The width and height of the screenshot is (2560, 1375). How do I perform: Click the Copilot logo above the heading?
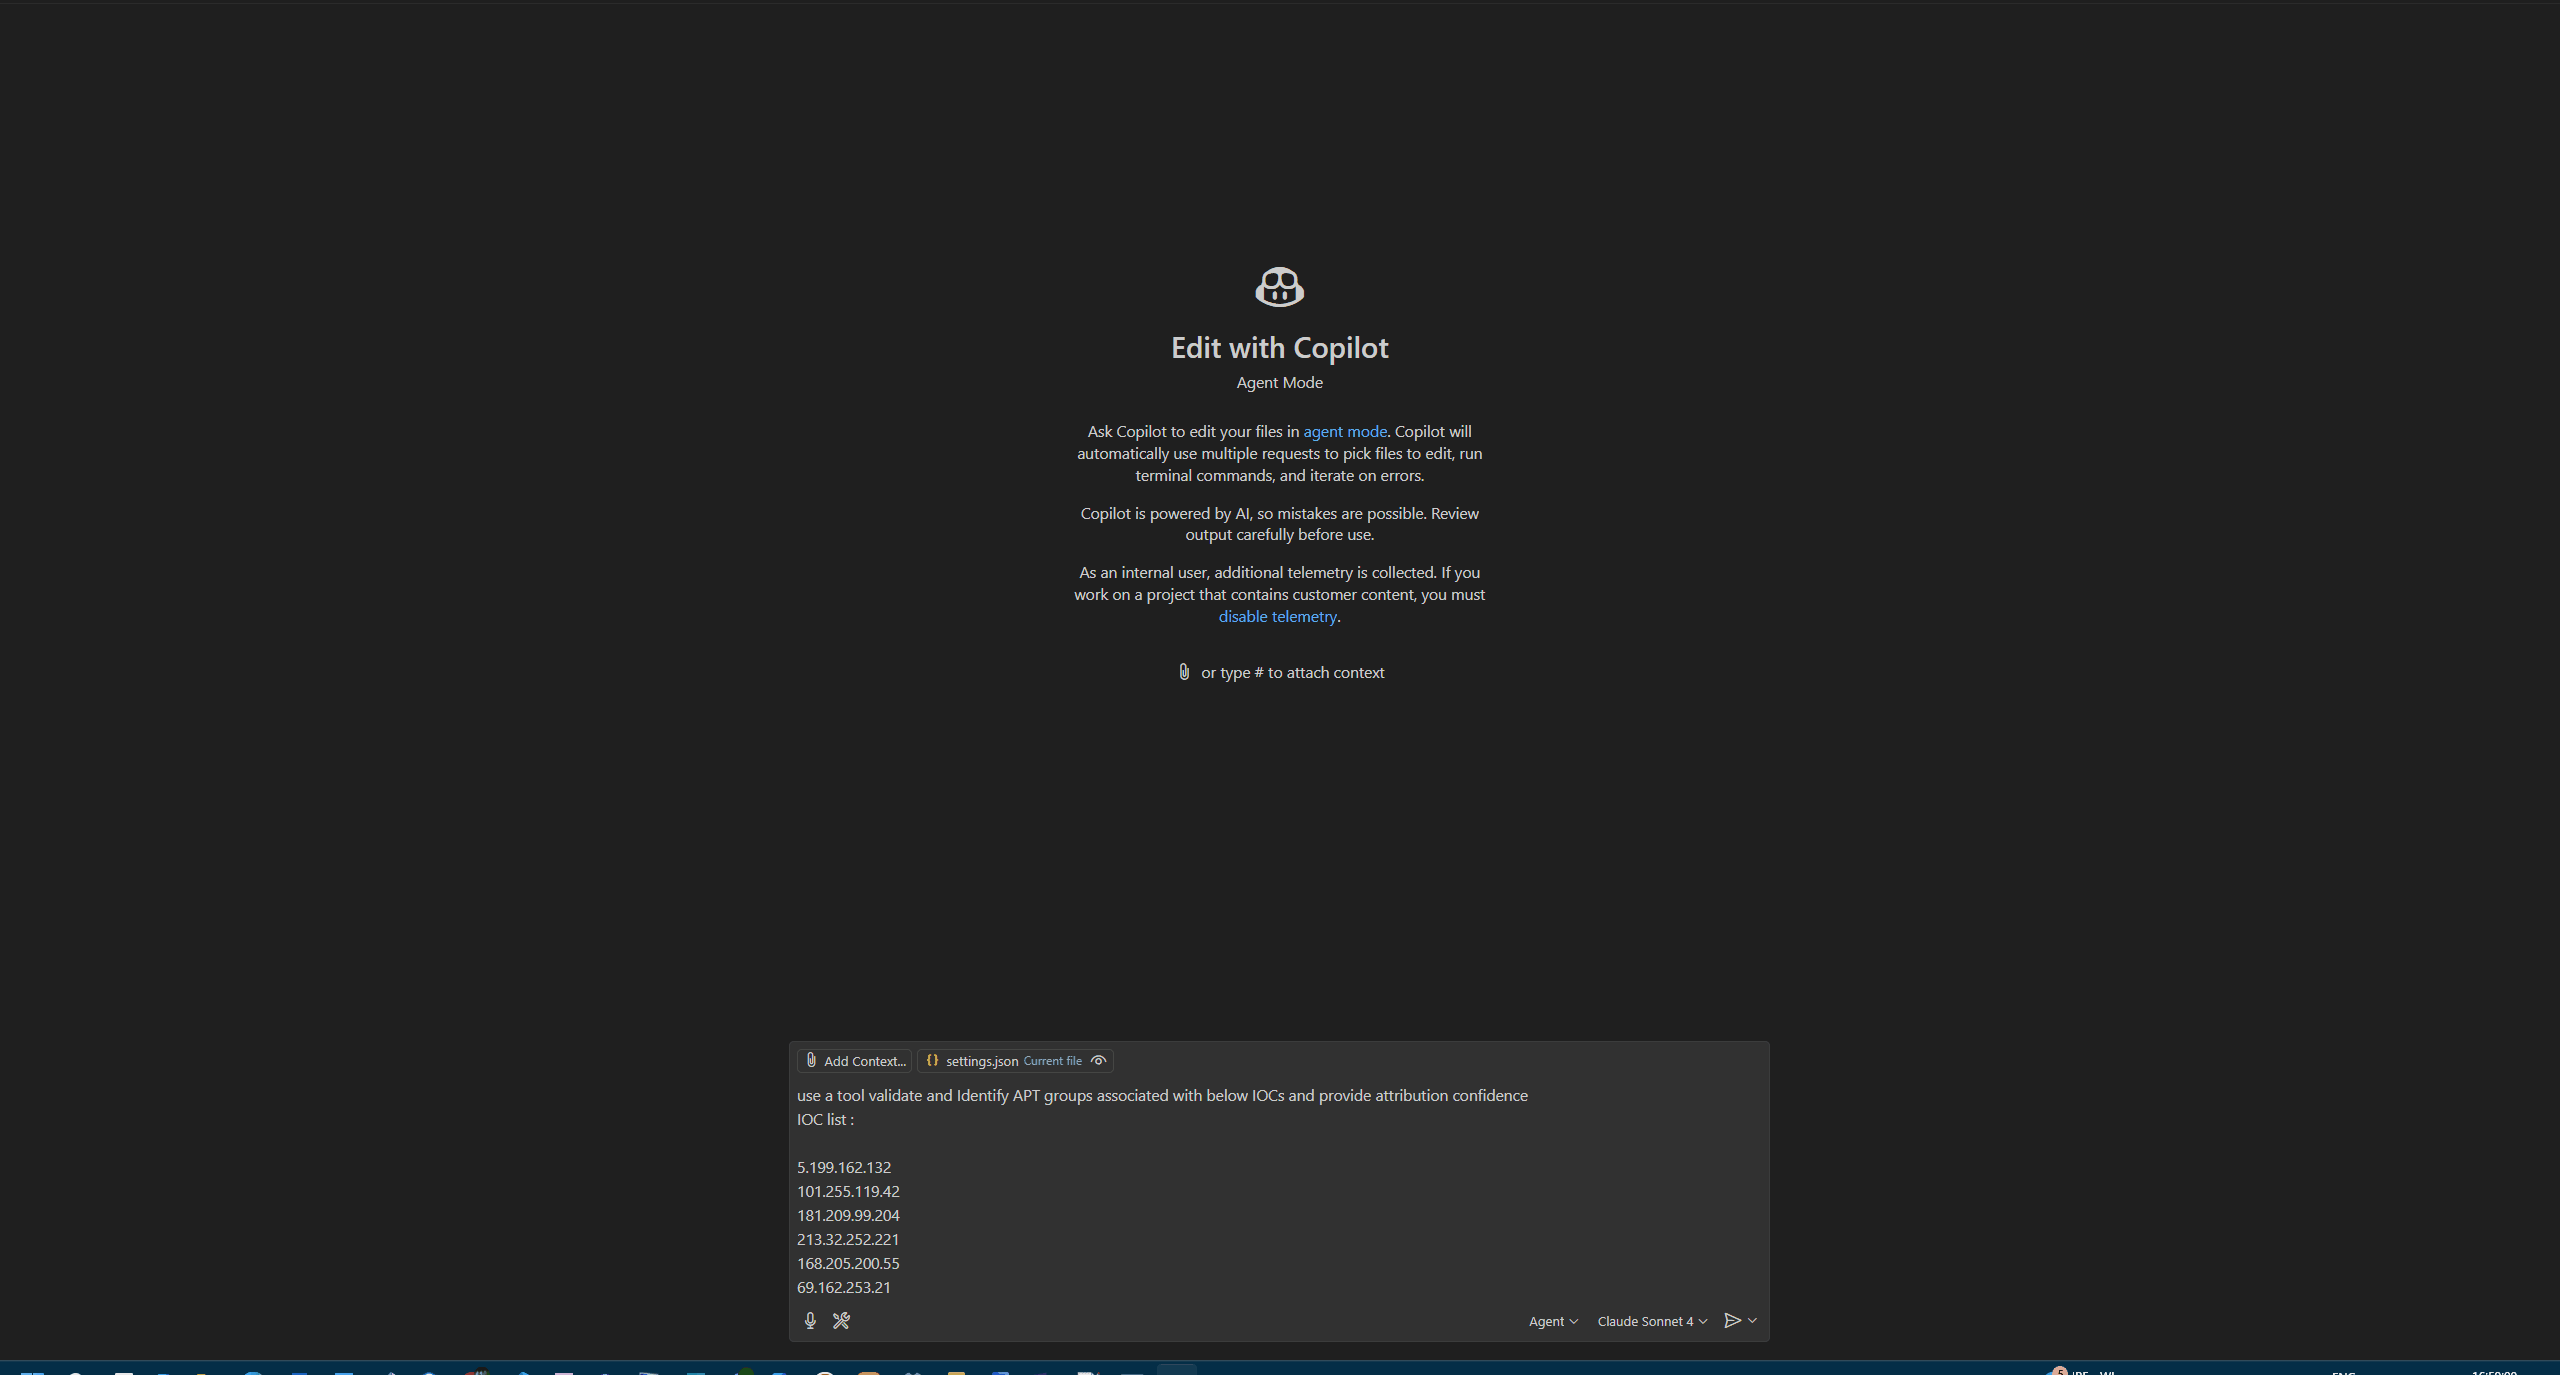[x=1279, y=287]
